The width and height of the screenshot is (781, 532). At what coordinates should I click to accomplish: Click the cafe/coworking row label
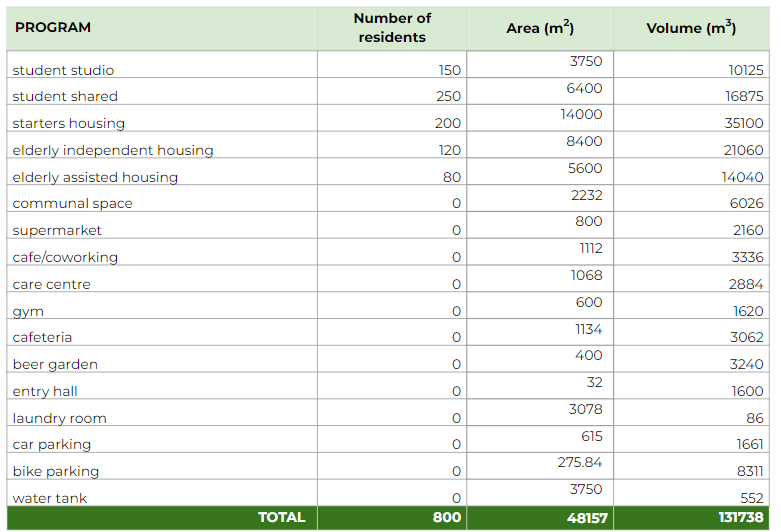[x=65, y=257]
